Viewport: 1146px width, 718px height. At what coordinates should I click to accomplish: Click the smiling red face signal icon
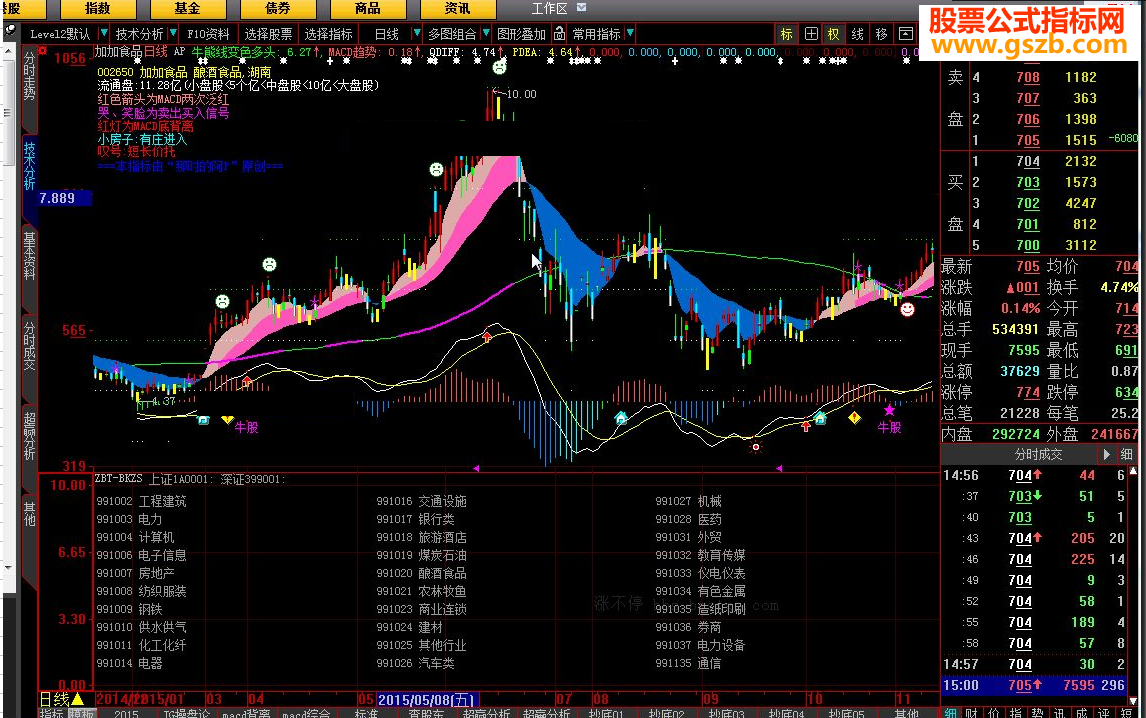coord(907,310)
